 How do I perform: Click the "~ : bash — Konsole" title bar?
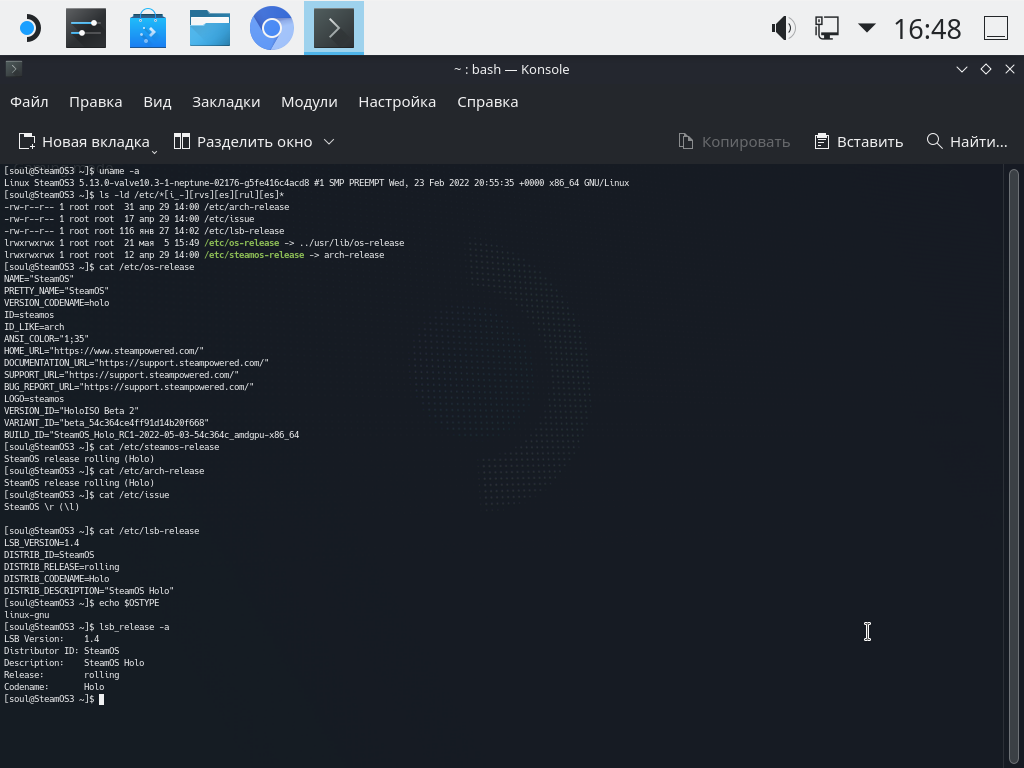pyautogui.click(x=511, y=69)
